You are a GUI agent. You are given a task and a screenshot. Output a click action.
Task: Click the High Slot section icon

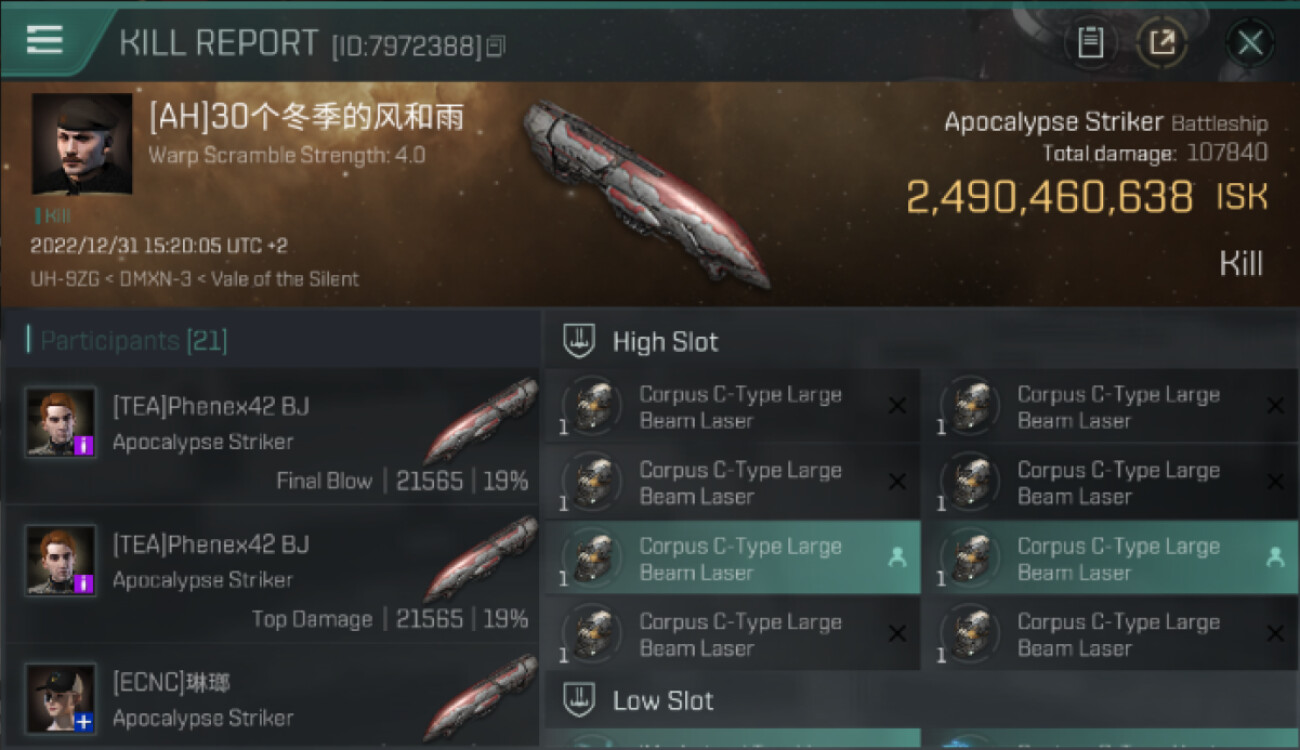[580, 342]
